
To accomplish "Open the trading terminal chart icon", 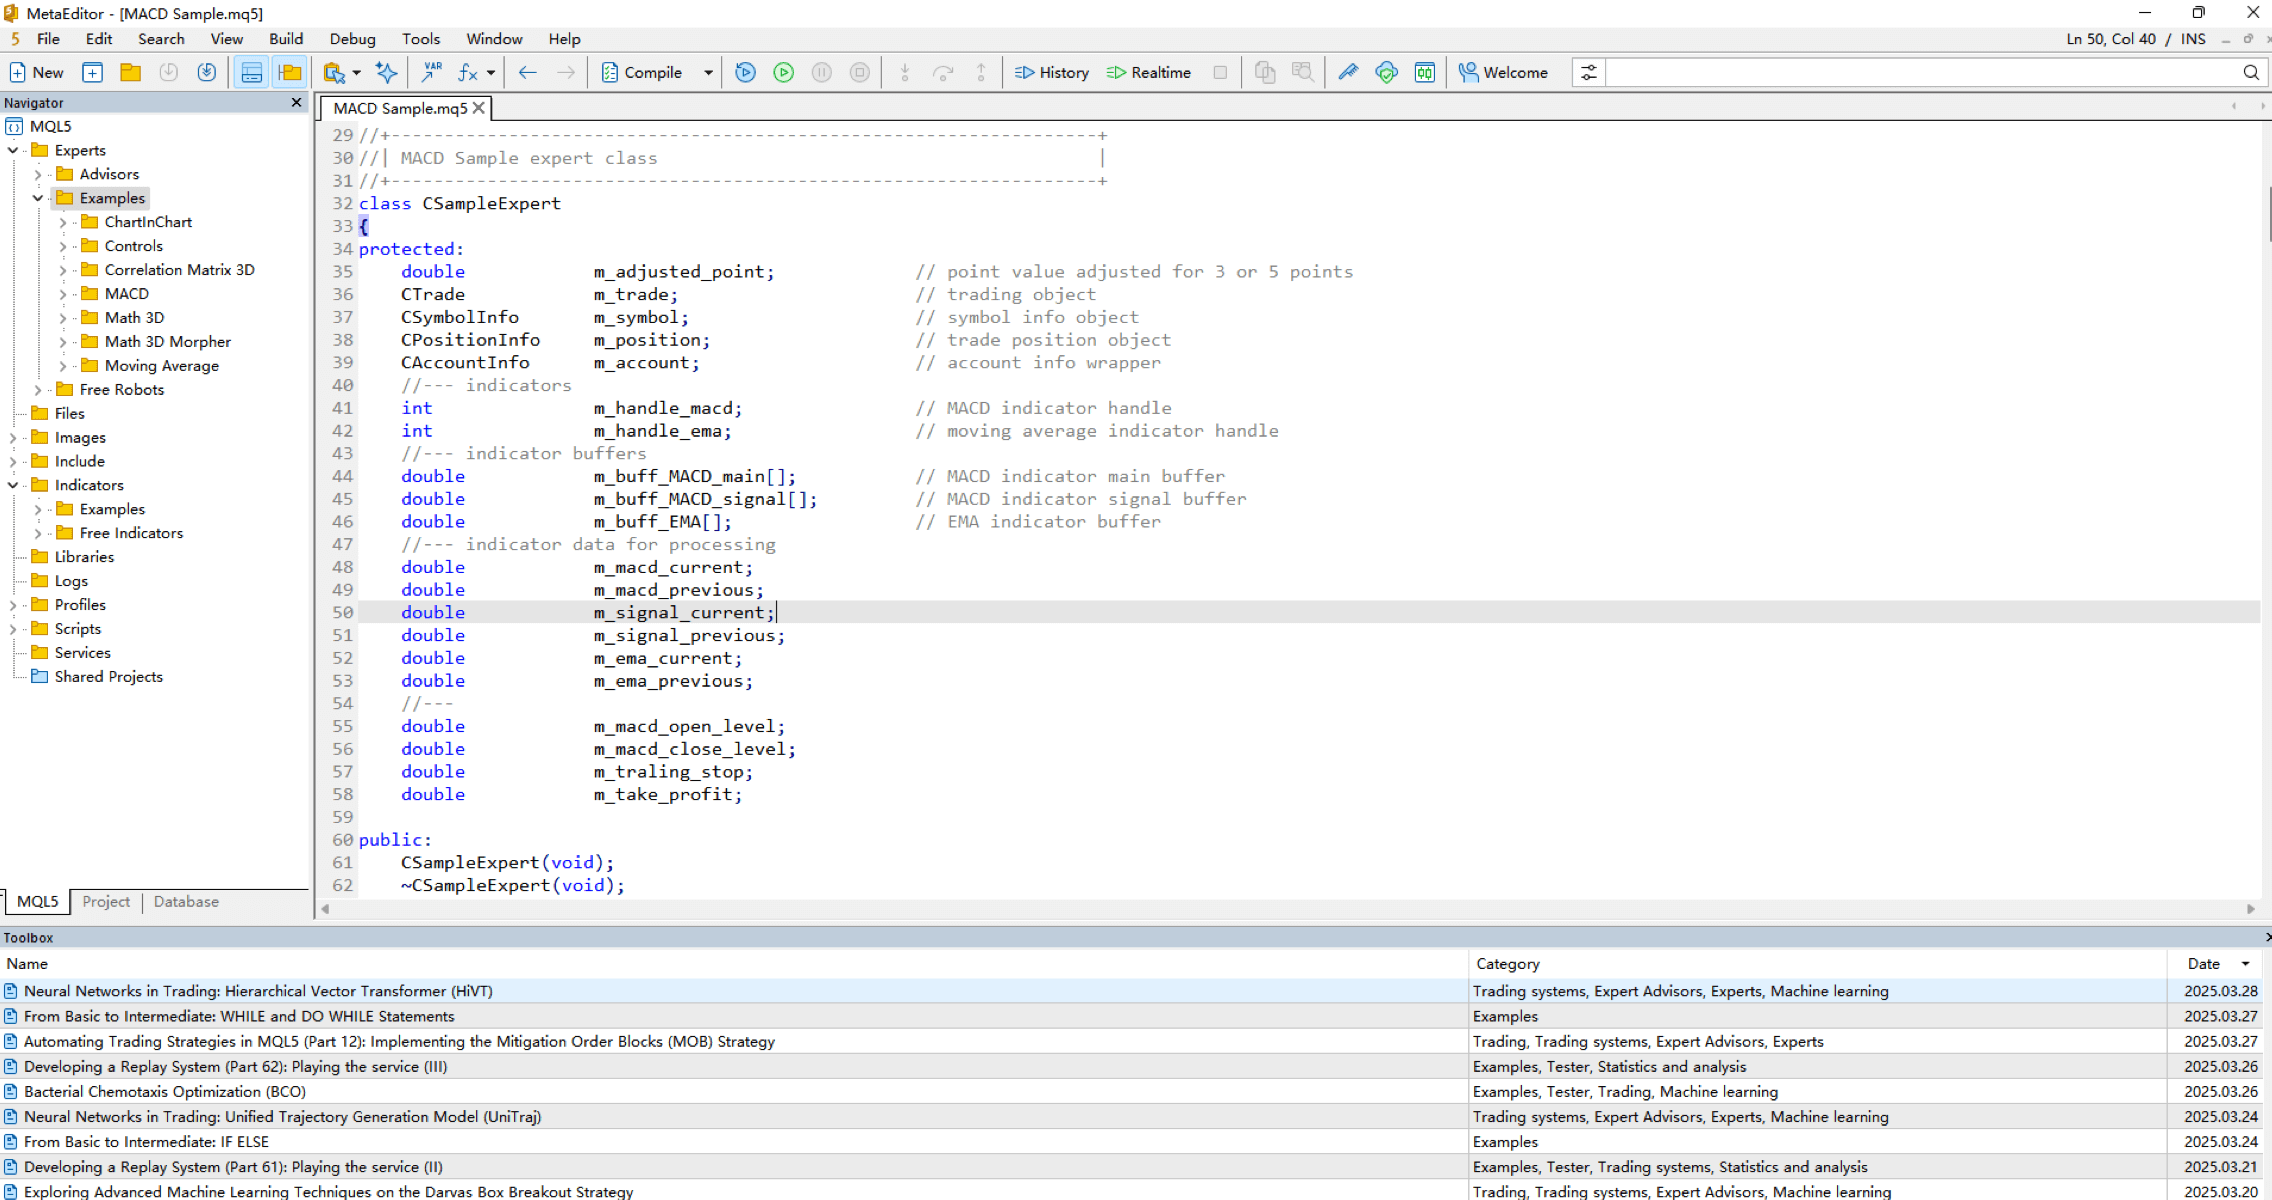I will (x=1425, y=72).
